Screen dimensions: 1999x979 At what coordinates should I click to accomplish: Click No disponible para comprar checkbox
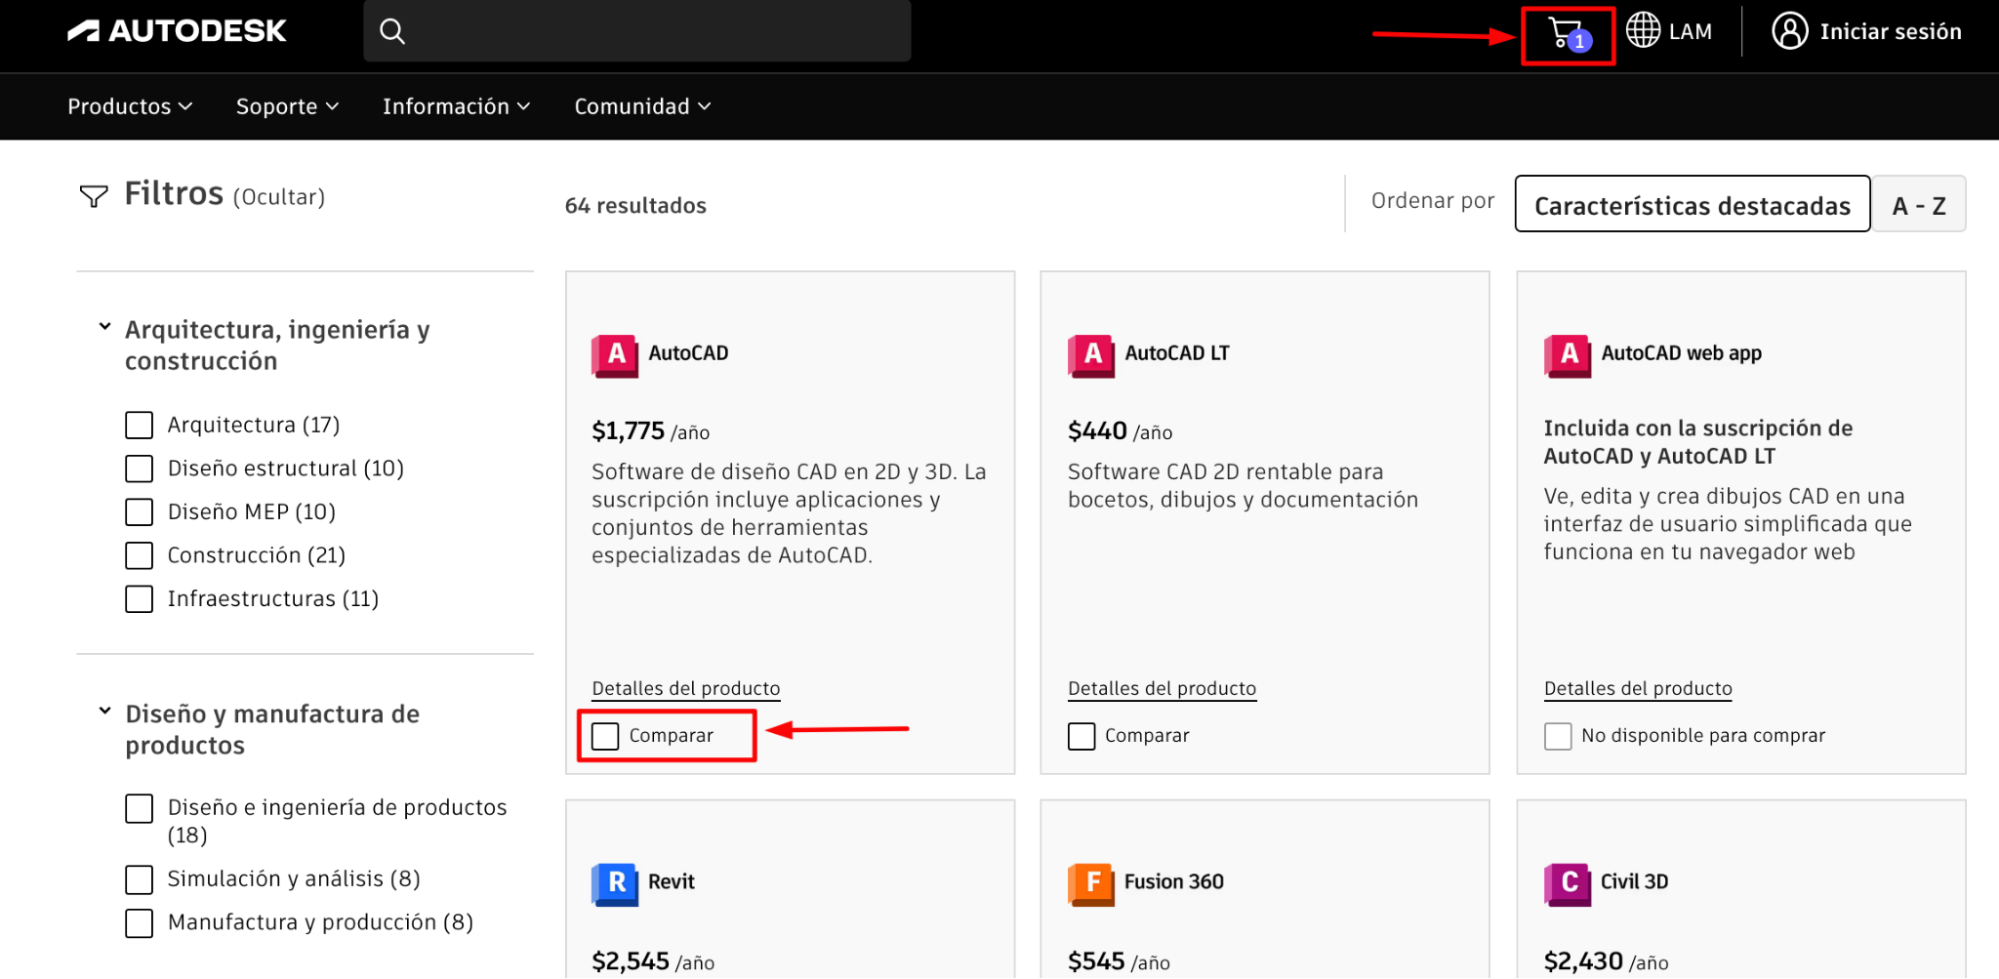tap(1557, 736)
